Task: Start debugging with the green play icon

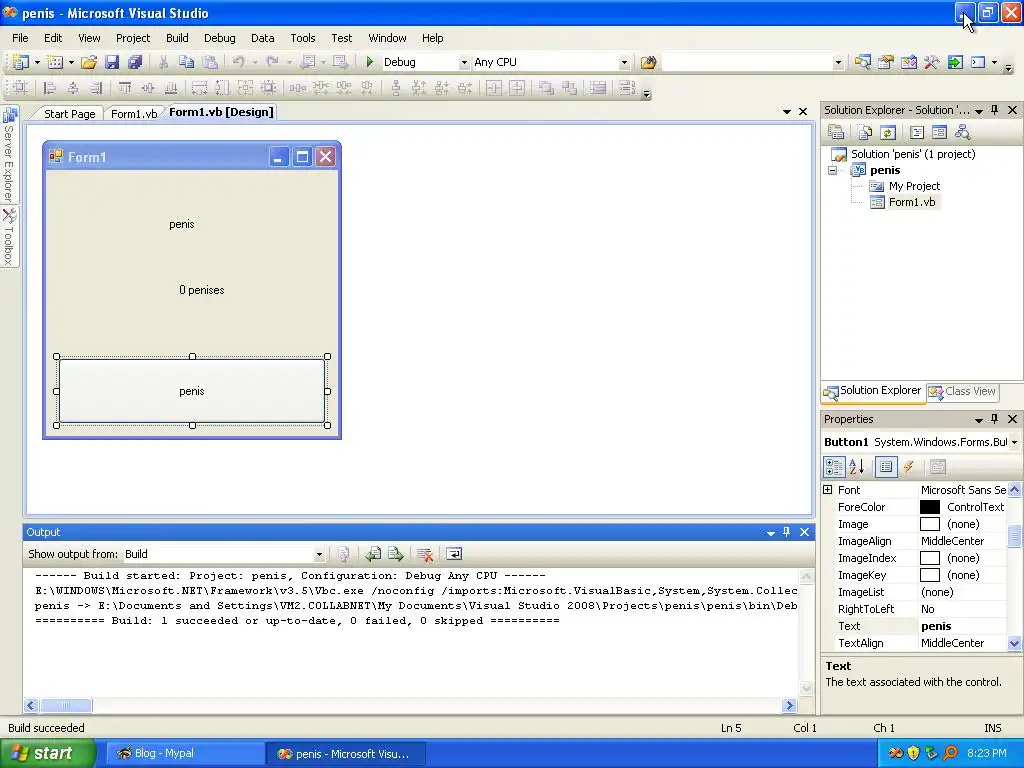Action: [x=370, y=62]
